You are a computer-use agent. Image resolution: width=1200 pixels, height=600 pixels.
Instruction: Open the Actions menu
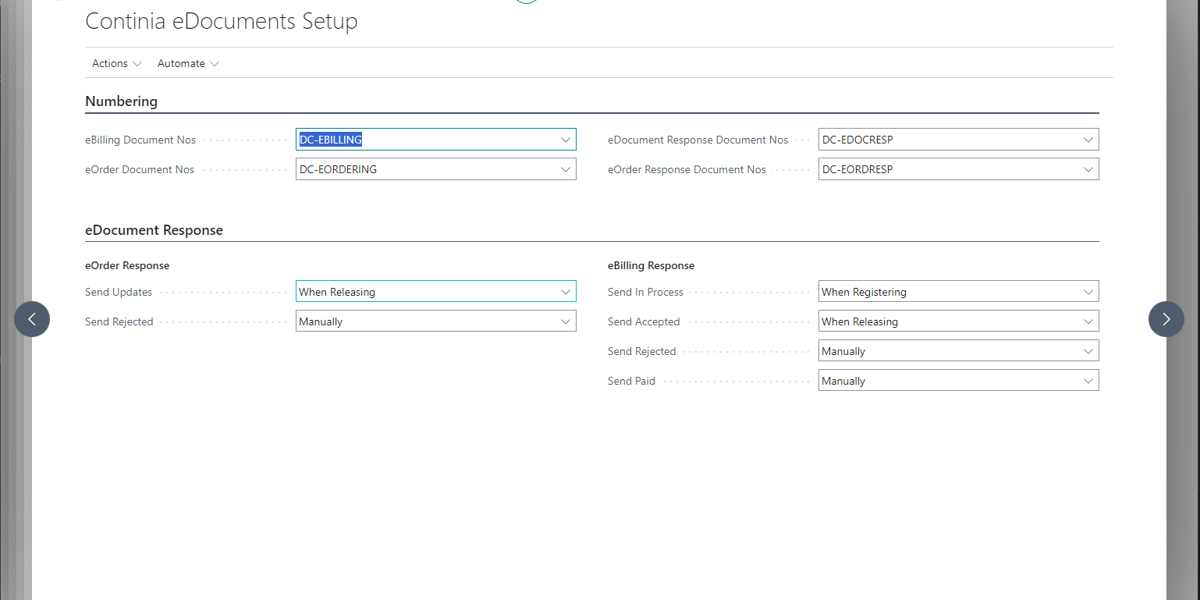click(116, 63)
